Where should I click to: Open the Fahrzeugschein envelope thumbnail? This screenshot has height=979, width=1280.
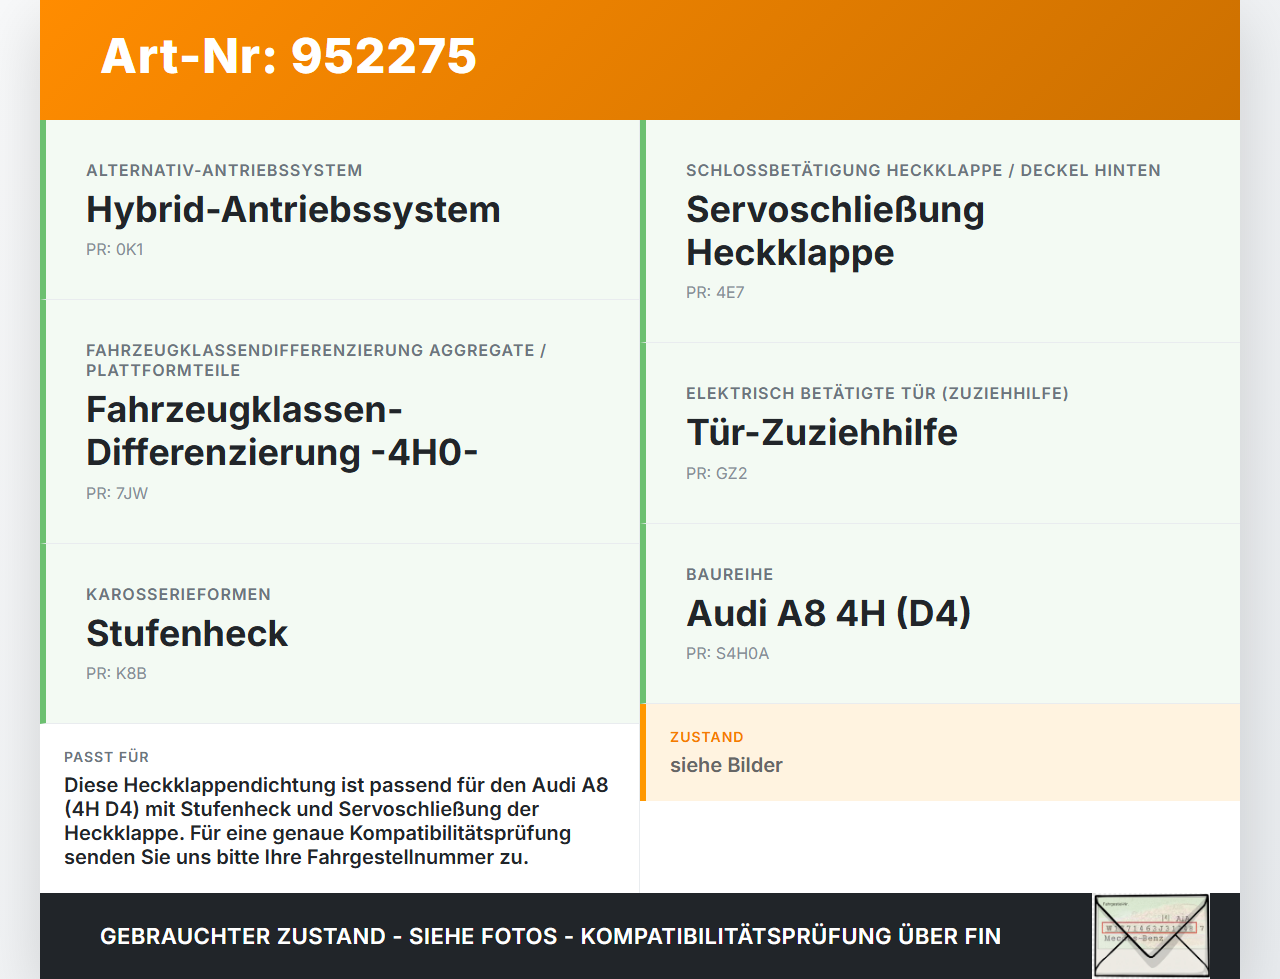coord(1151,935)
